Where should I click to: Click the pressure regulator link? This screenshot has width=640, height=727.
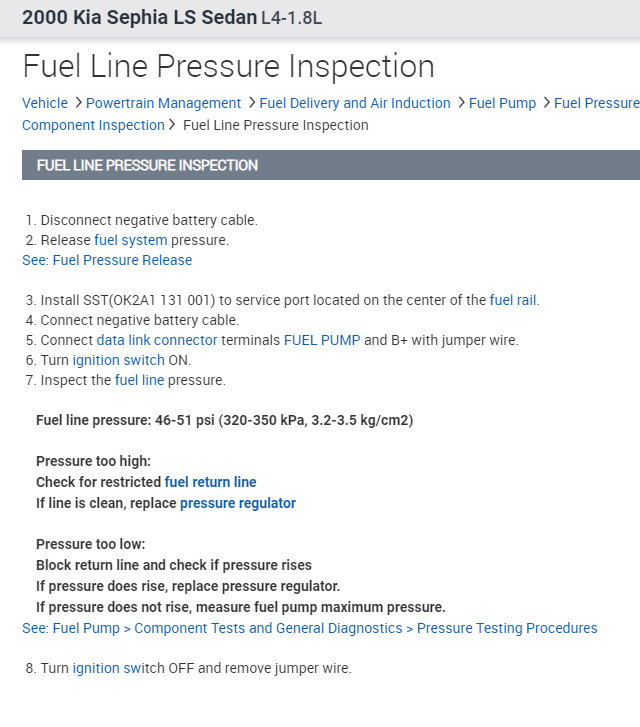point(238,503)
